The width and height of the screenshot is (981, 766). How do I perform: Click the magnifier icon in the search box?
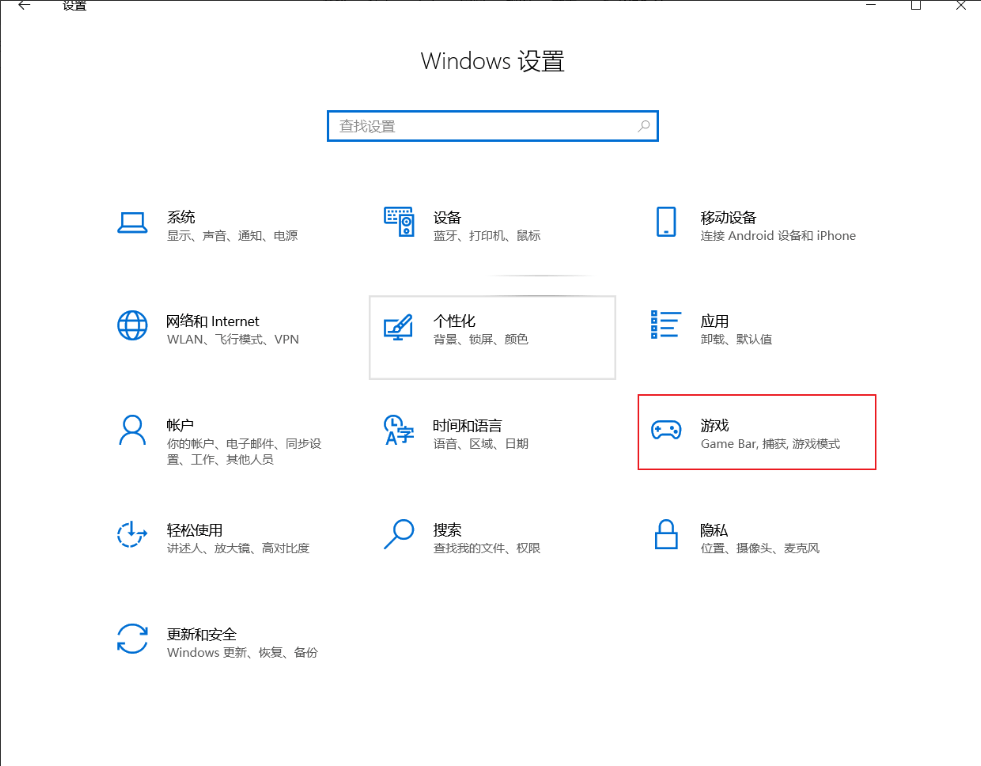[644, 126]
